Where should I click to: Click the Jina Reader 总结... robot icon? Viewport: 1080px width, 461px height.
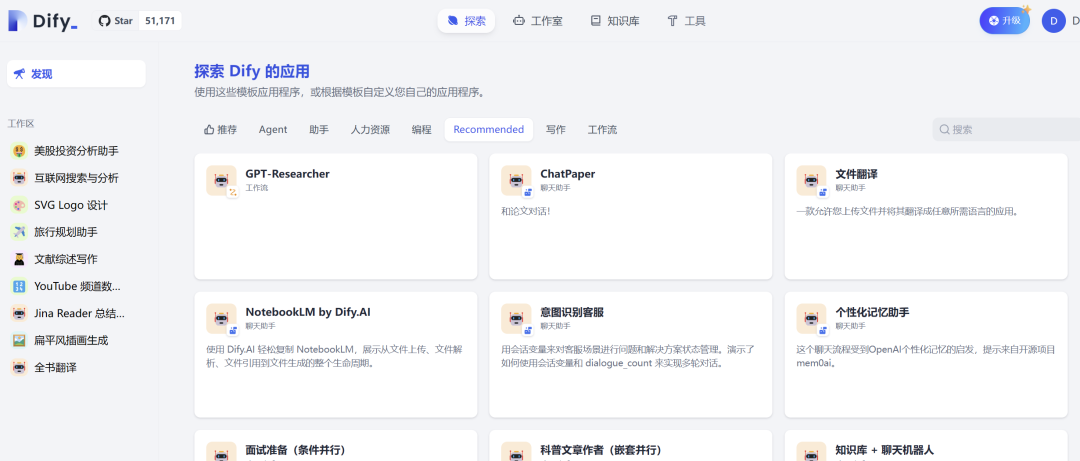(19, 314)
